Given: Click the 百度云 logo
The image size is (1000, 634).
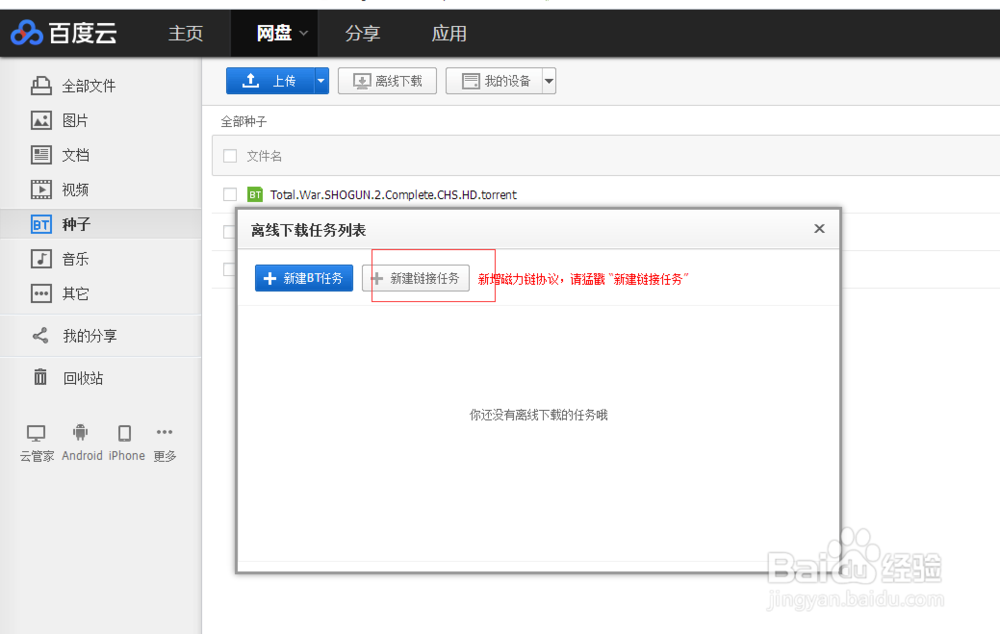Looking at the screenshot, I should pos(63,33).
